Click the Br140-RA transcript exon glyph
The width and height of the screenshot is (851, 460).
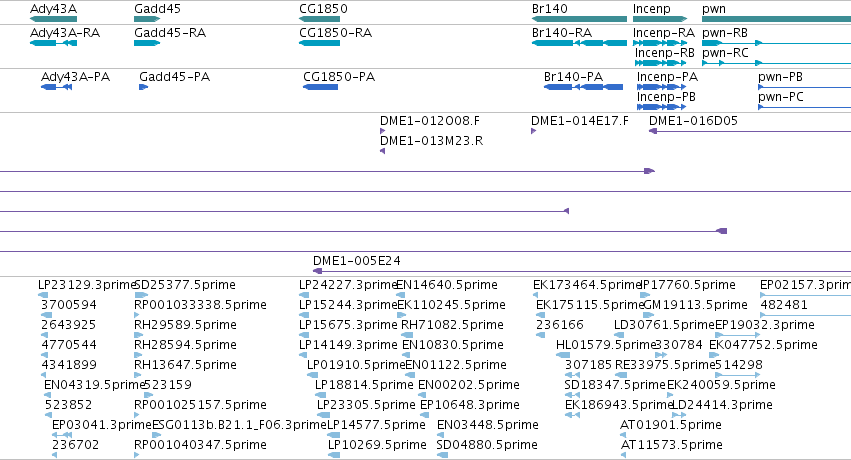coord(579,43)
